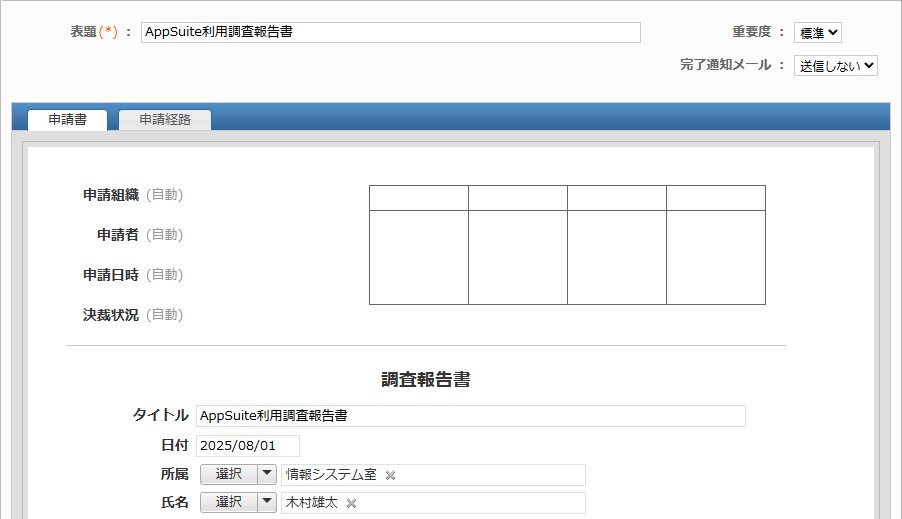The height and width of the screenshot is (519, 902).
Task: Switch to the 申請経路 tab
Action: (x=165, y=120)
